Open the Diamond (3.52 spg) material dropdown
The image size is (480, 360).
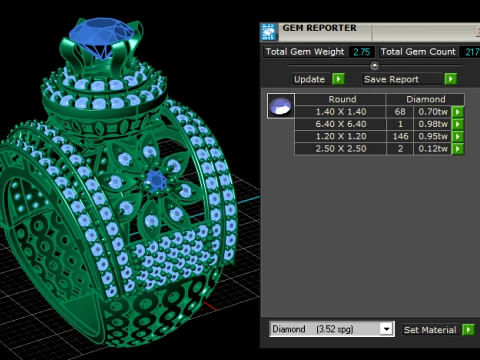(386, 329)
